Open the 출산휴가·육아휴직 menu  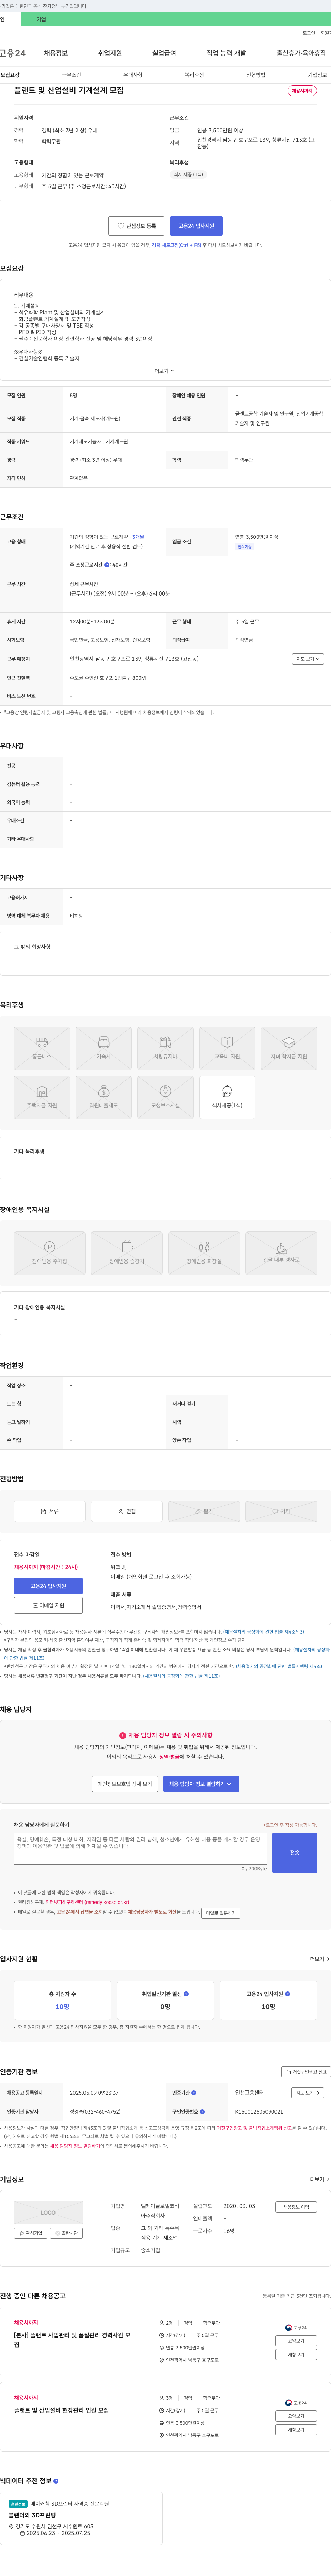(301, 53)
